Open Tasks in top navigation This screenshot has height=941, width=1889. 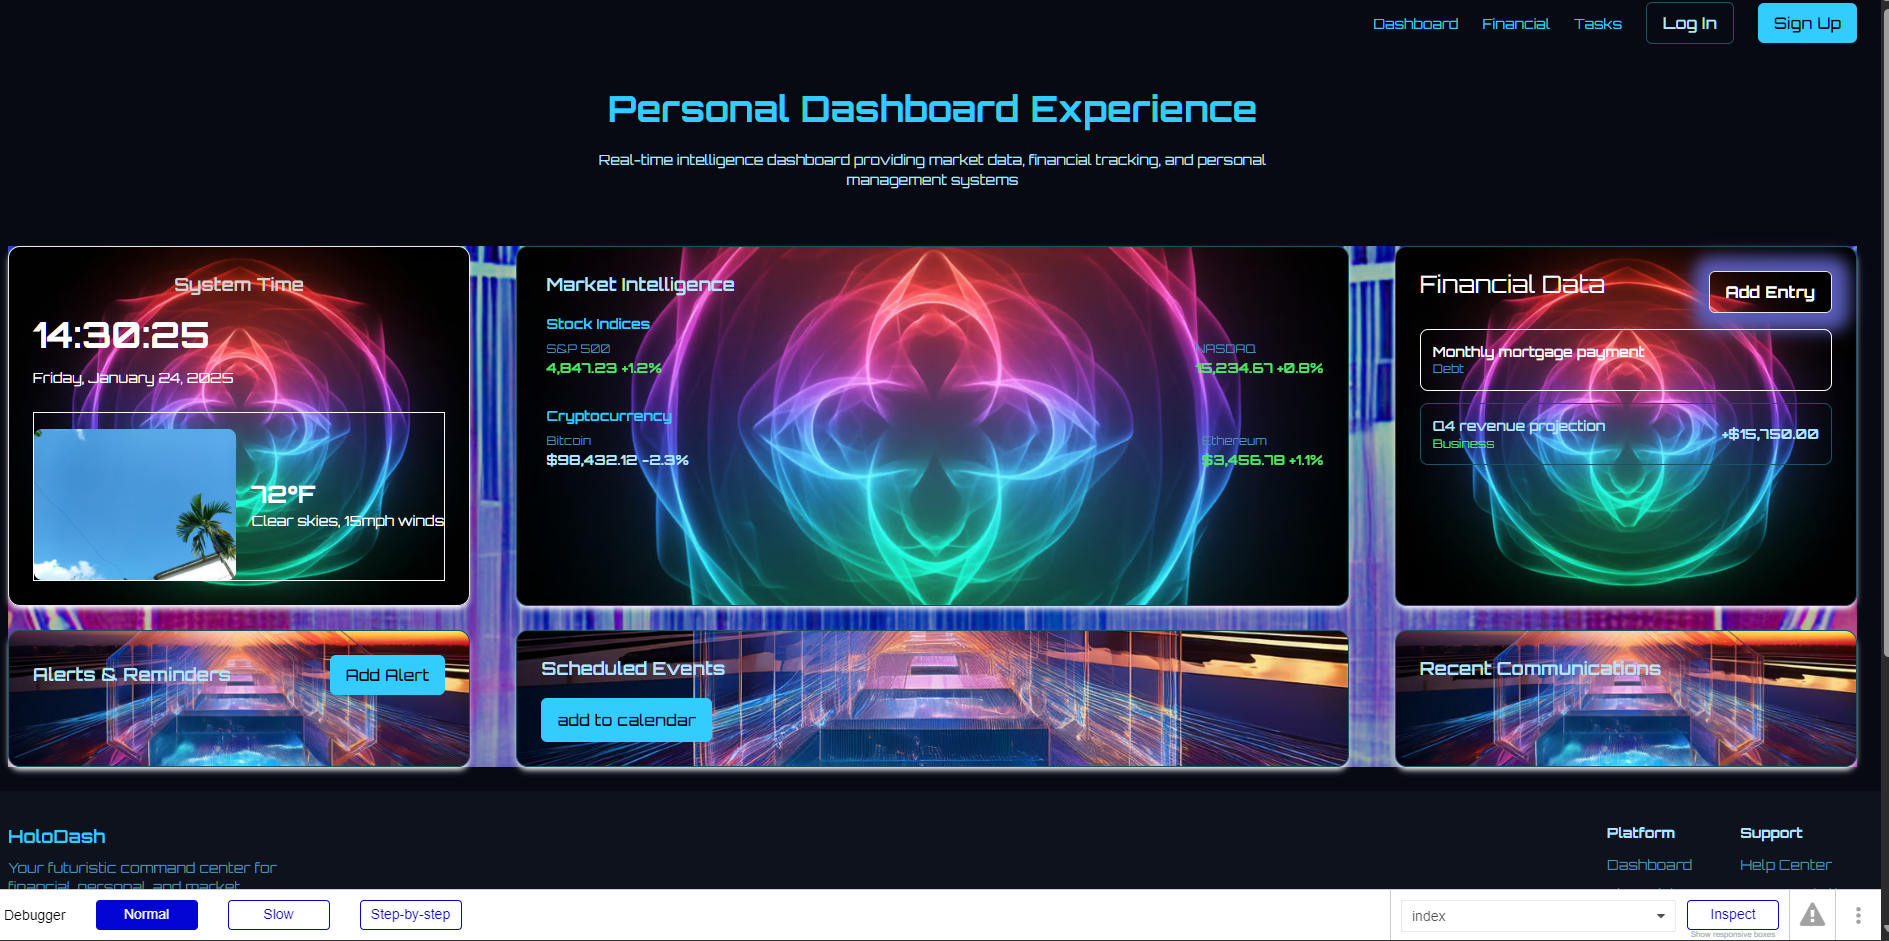click(1597, 24)
